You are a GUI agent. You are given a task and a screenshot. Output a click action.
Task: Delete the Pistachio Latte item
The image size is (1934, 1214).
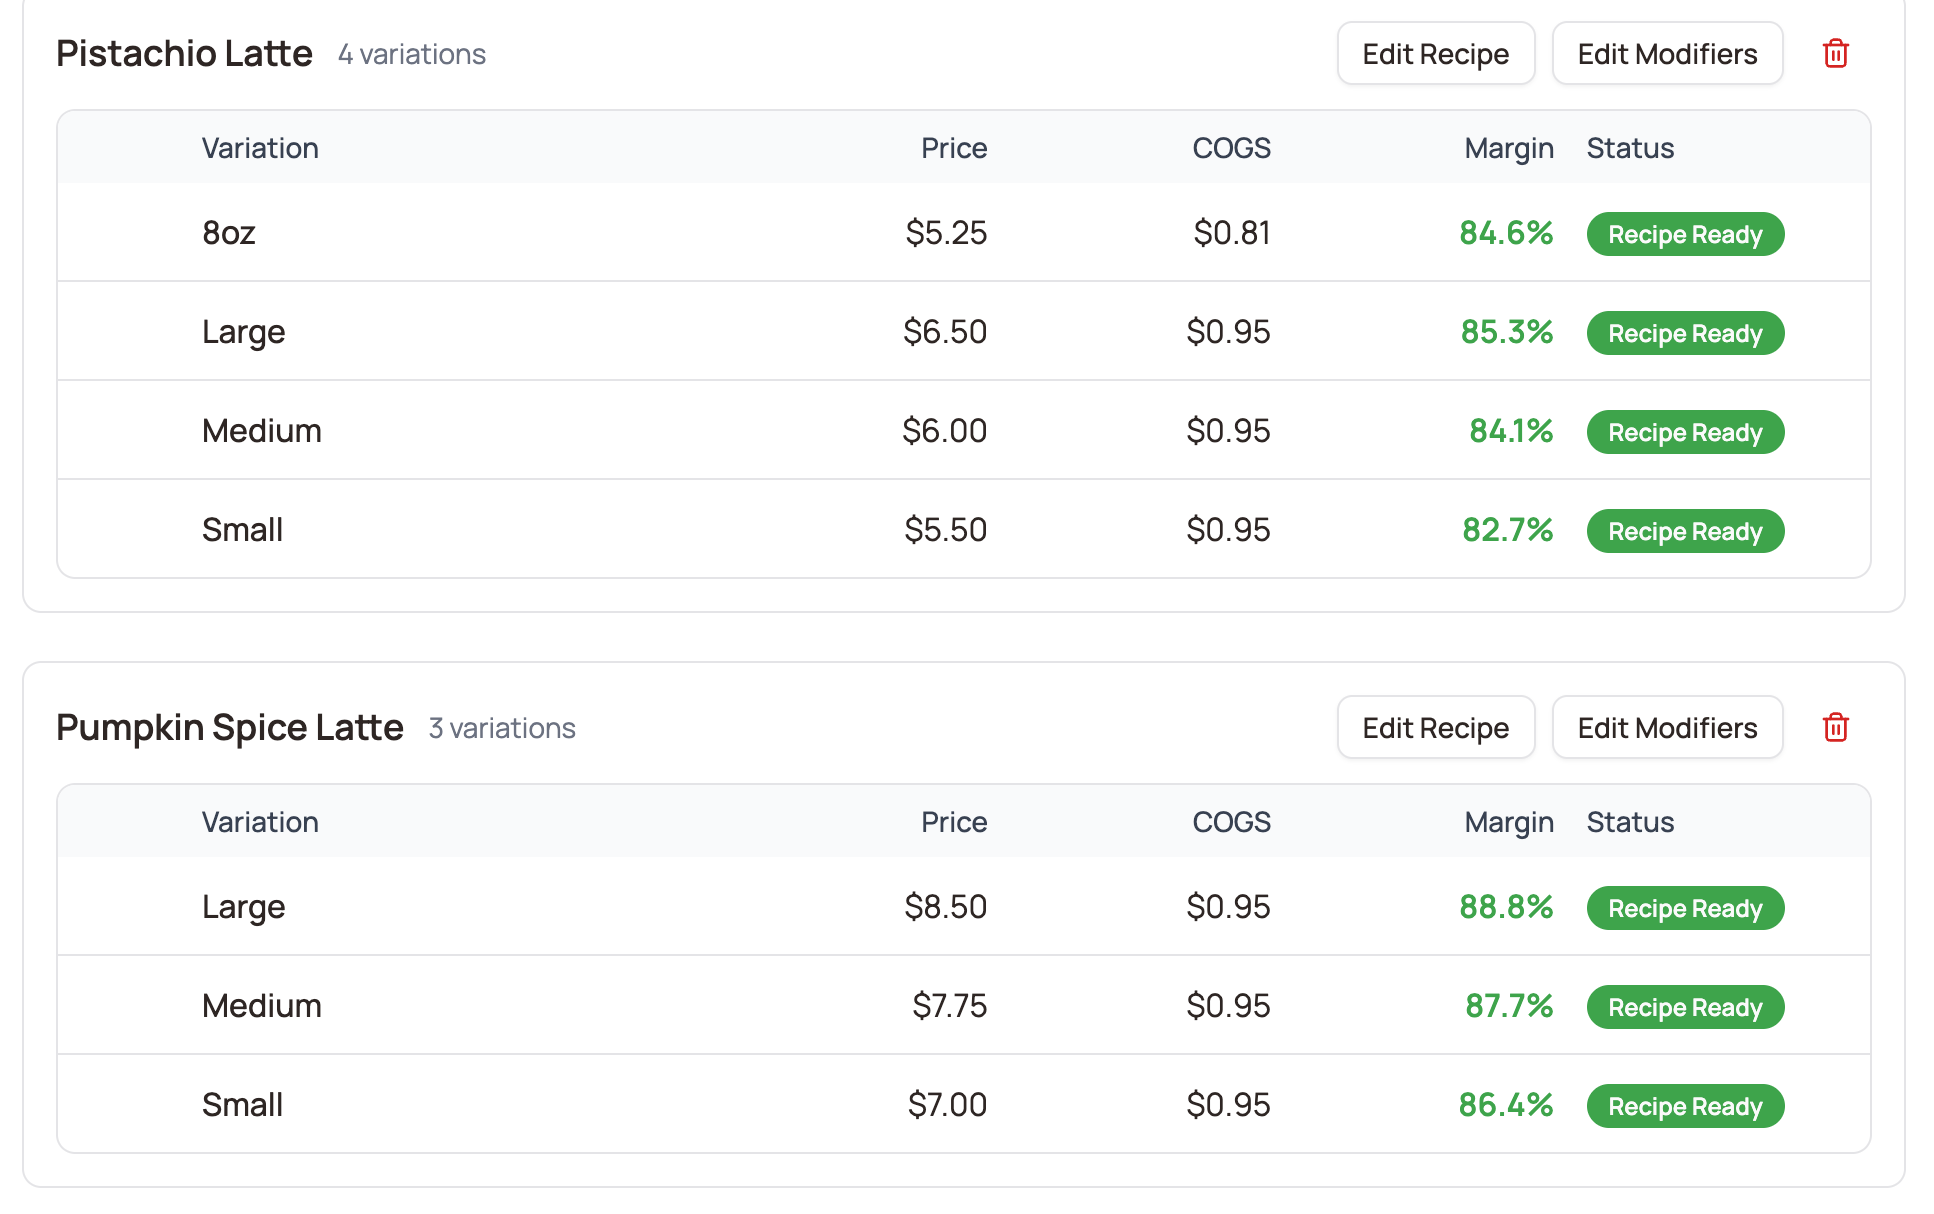pos(1835,54)
